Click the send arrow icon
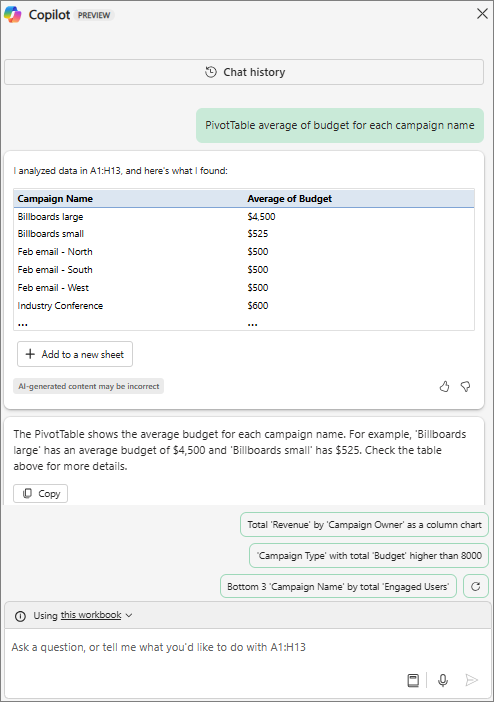The width and height of the screenshot is (494, 702). tap(471, 680)
